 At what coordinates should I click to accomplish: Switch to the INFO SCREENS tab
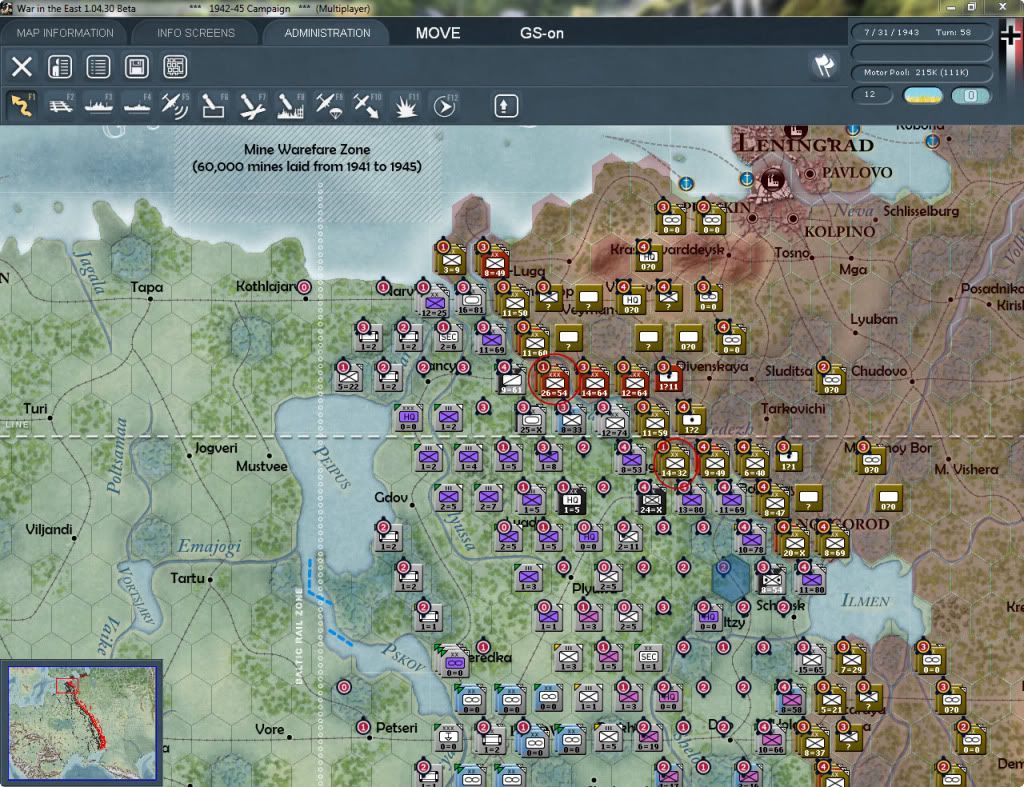click(195, 33)
